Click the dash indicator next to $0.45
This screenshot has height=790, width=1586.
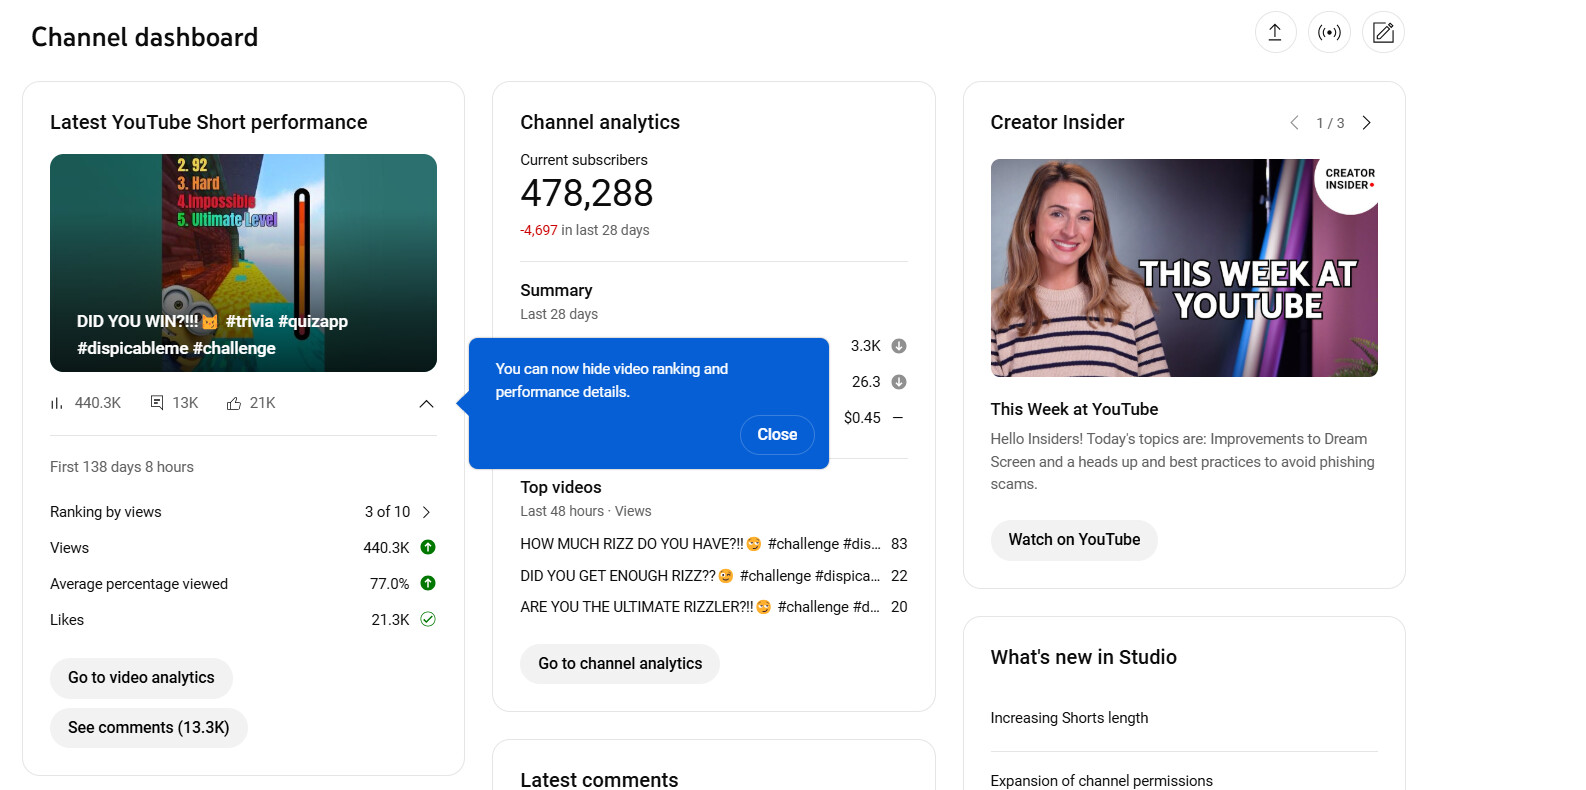[898, 418]
